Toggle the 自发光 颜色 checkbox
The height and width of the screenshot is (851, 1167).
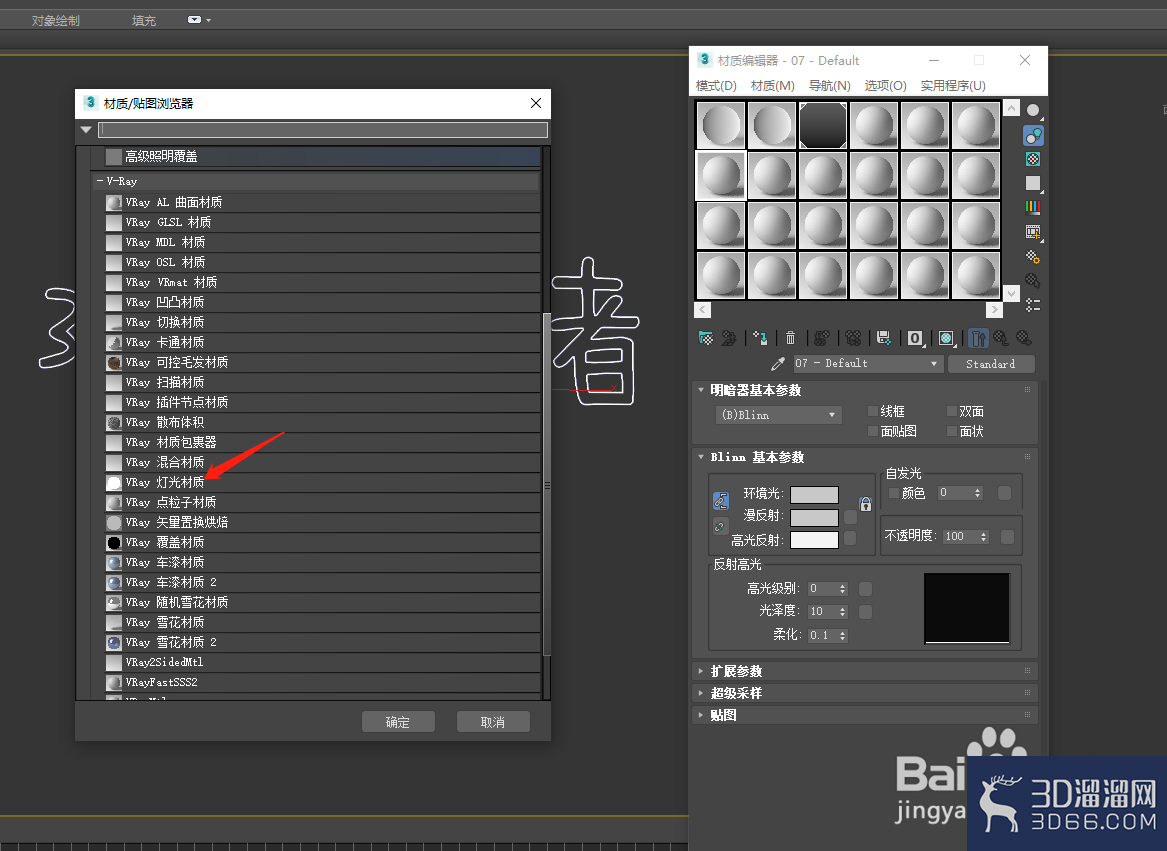tap(894, 493)
